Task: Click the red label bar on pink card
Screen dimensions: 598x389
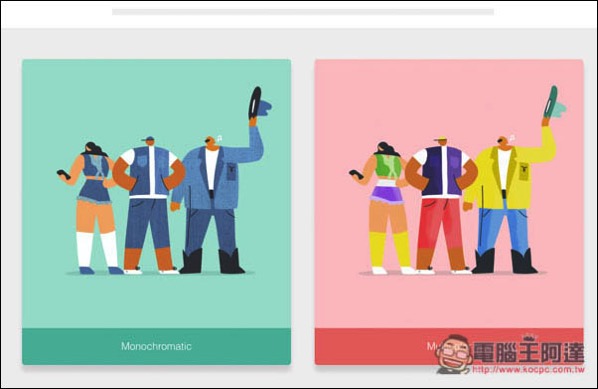Action: click(x=449, y=346)
